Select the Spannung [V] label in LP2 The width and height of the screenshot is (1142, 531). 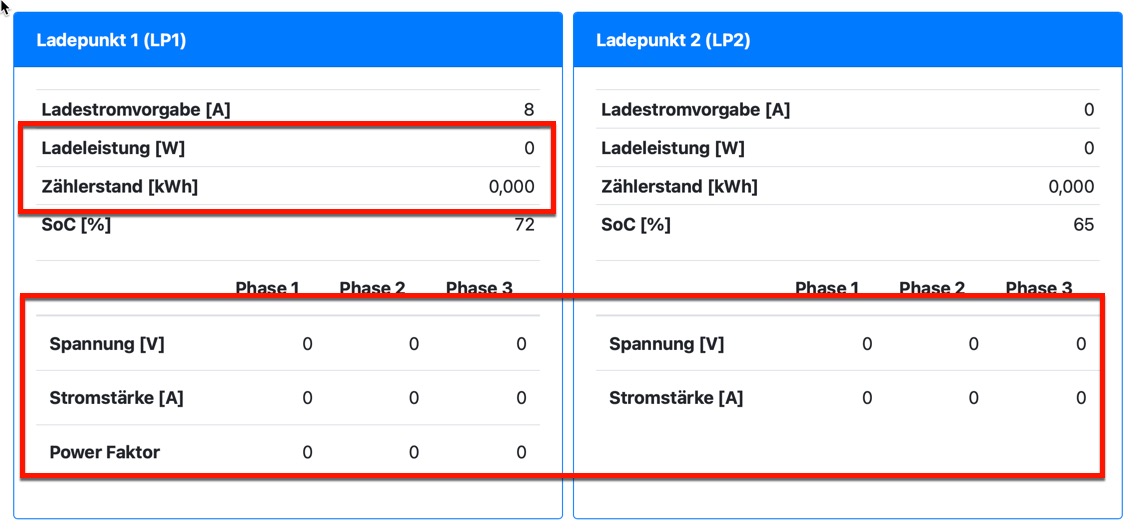click(x=667, y=344)
